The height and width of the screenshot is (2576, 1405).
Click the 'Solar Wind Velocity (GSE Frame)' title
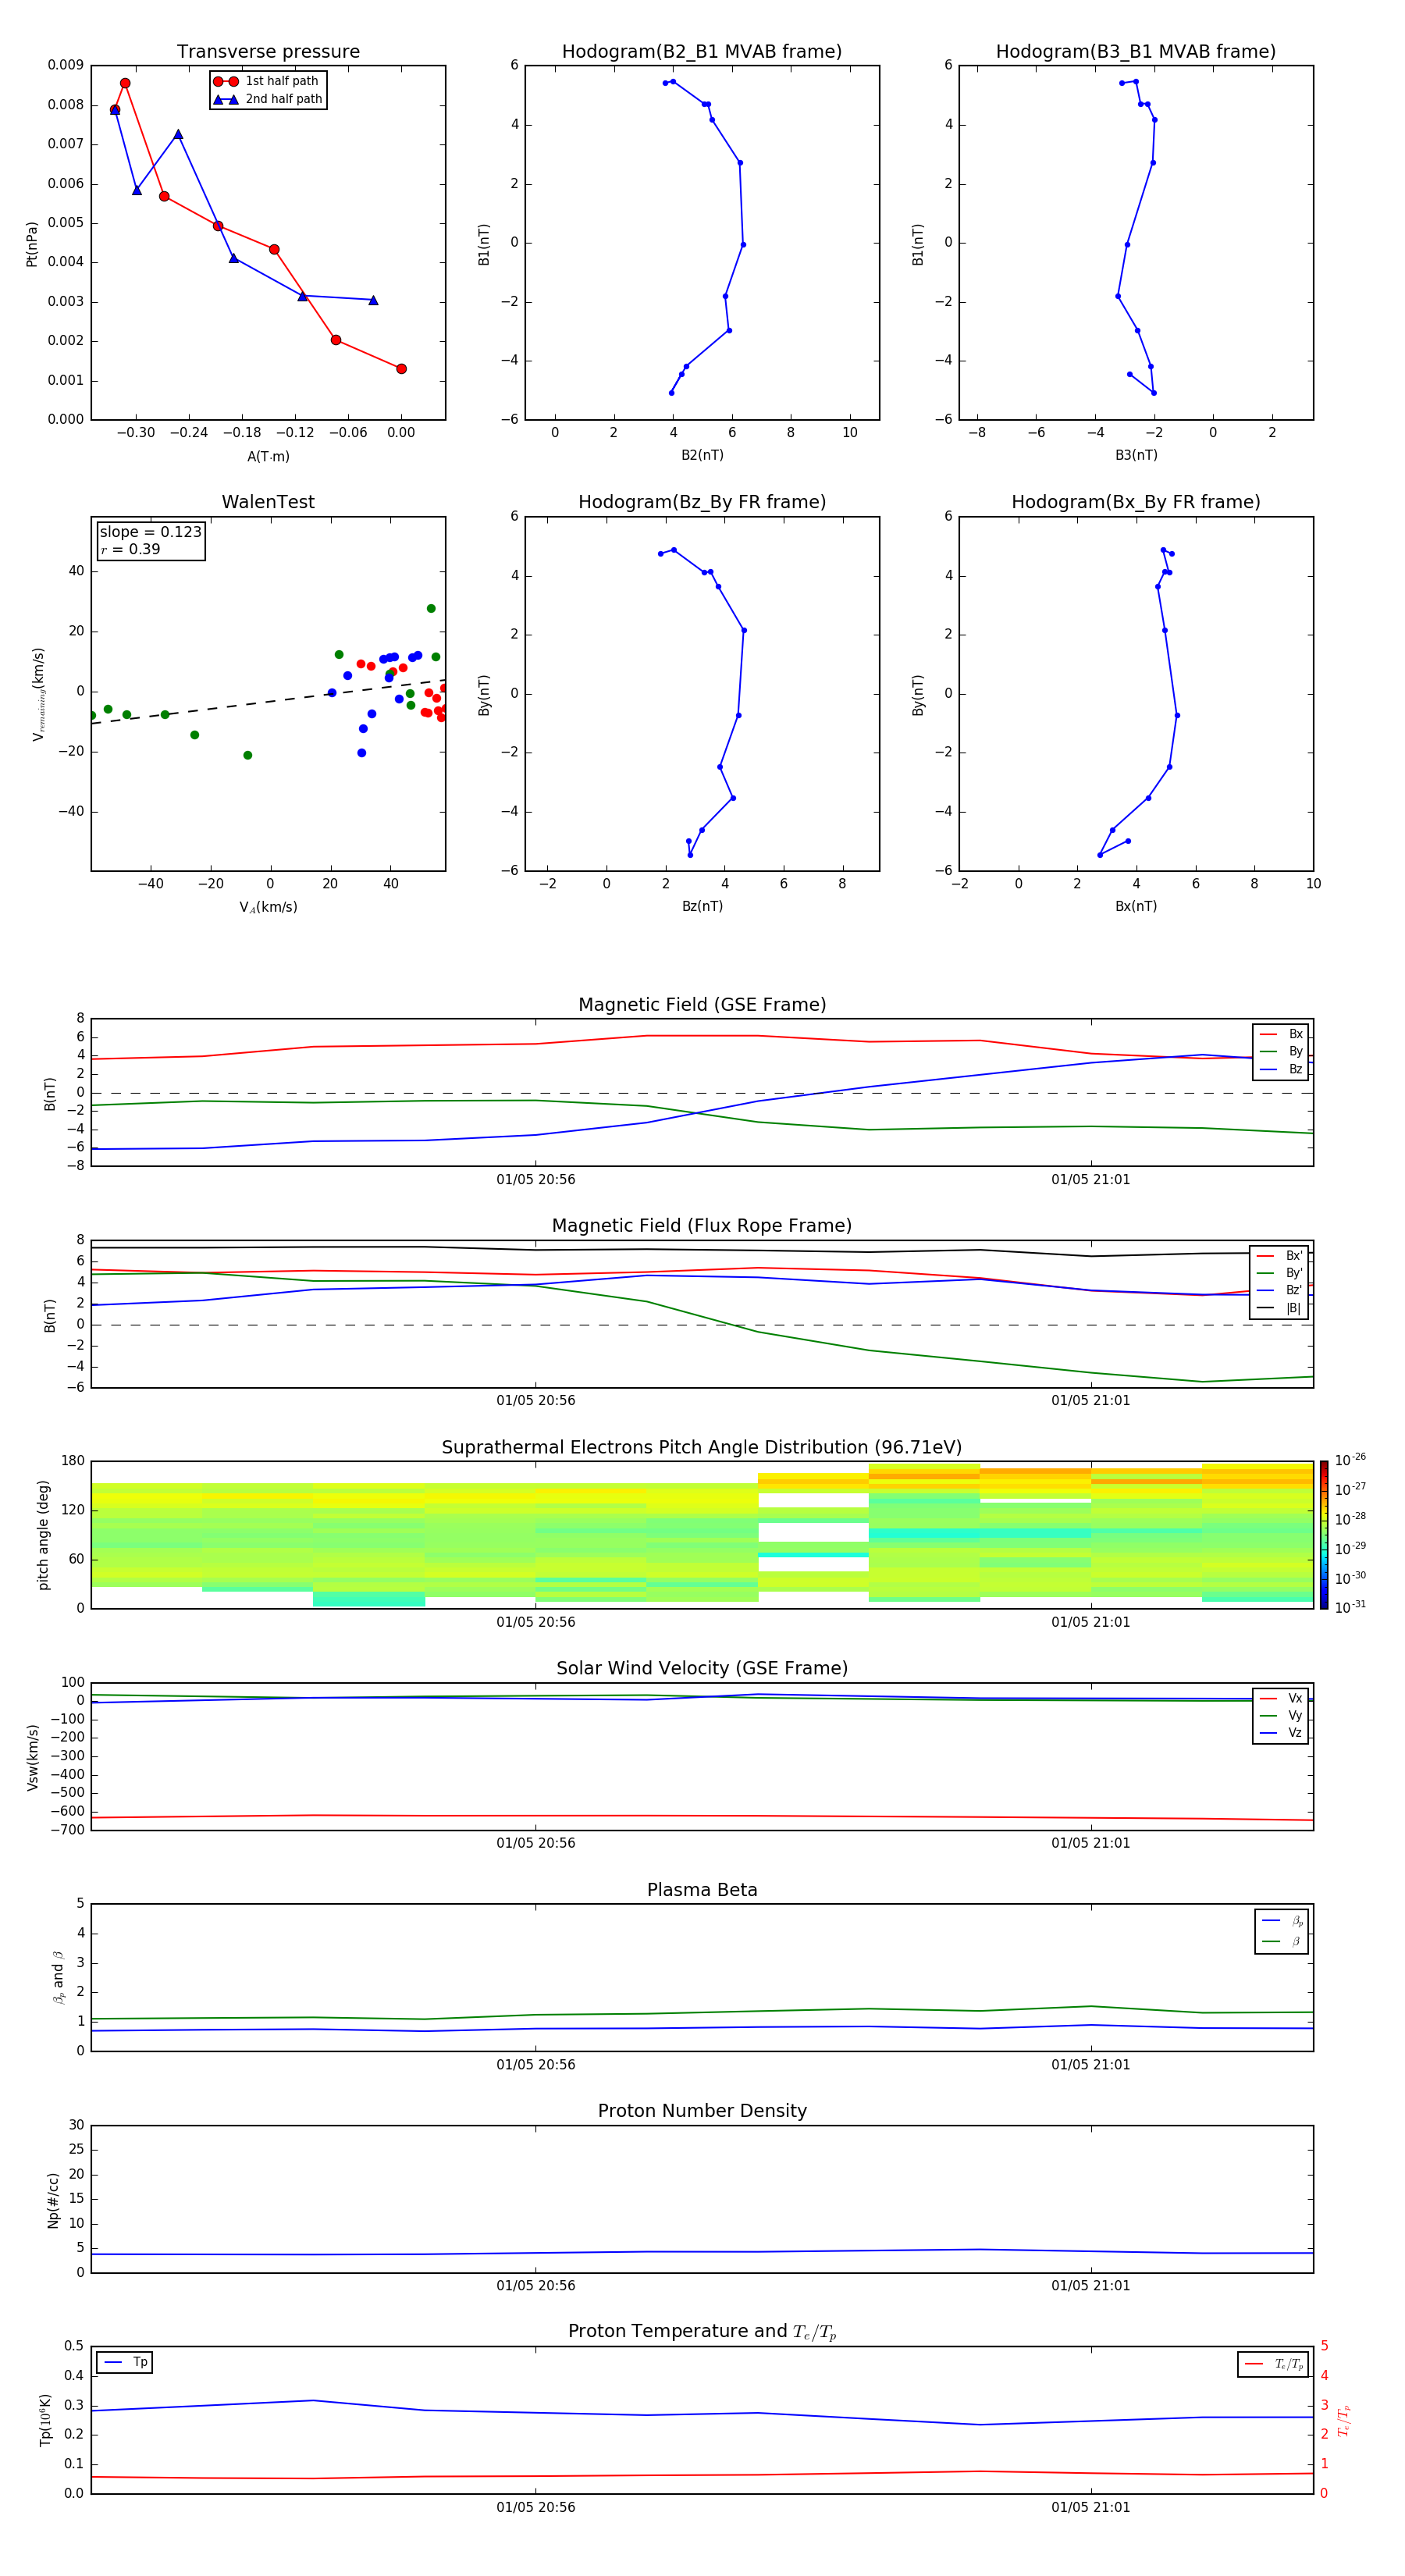[702, 1668]
